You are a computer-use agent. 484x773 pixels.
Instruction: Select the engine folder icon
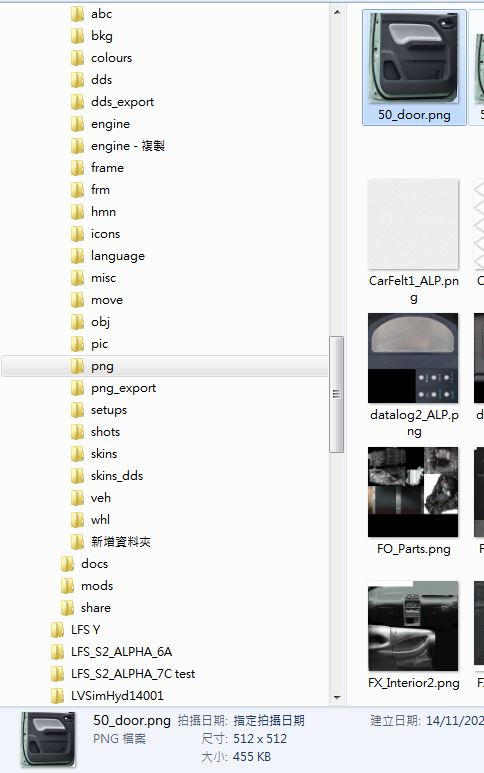click(x=77, y=124)
